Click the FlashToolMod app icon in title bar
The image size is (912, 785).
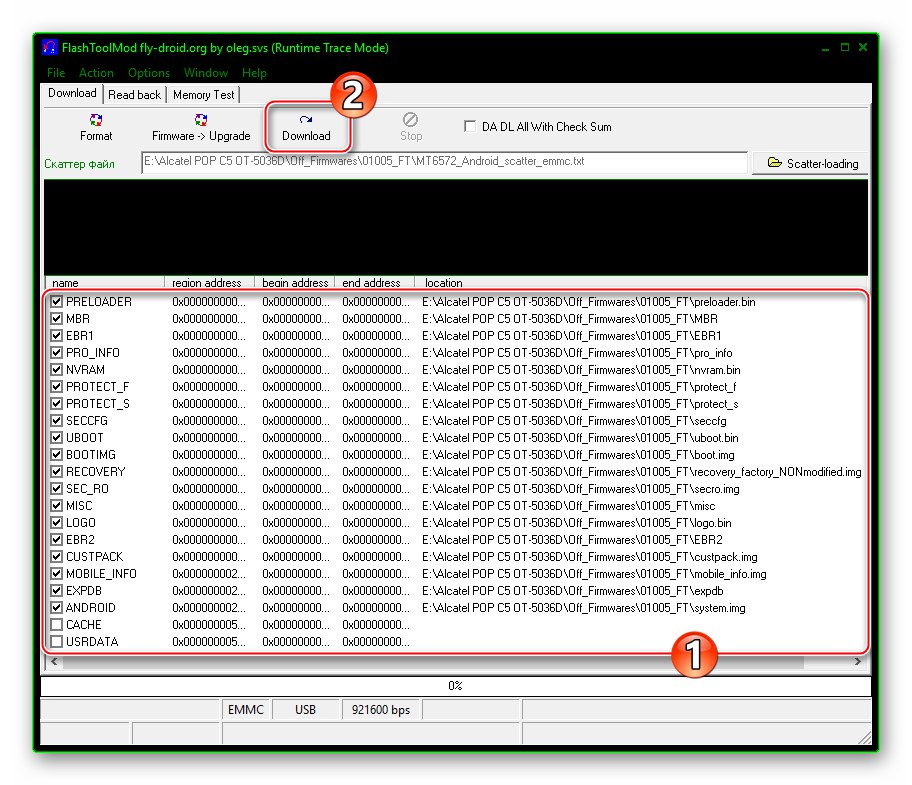(x=50, y=47)
